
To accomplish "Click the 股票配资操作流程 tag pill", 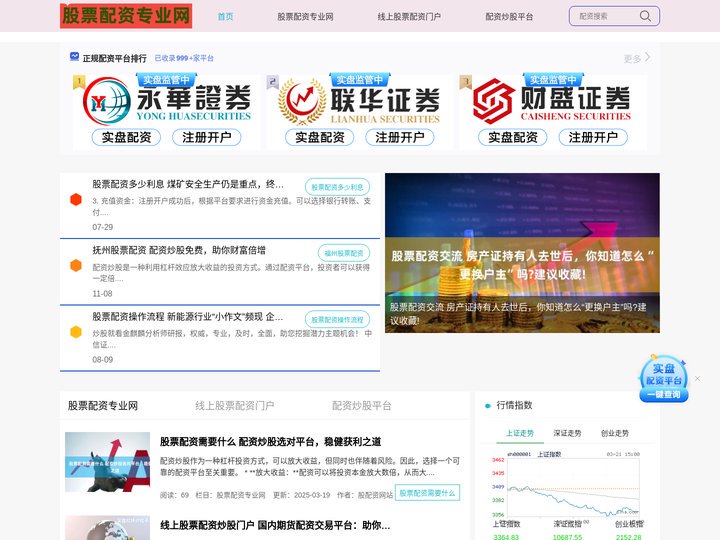I will (x=338, y=319).
